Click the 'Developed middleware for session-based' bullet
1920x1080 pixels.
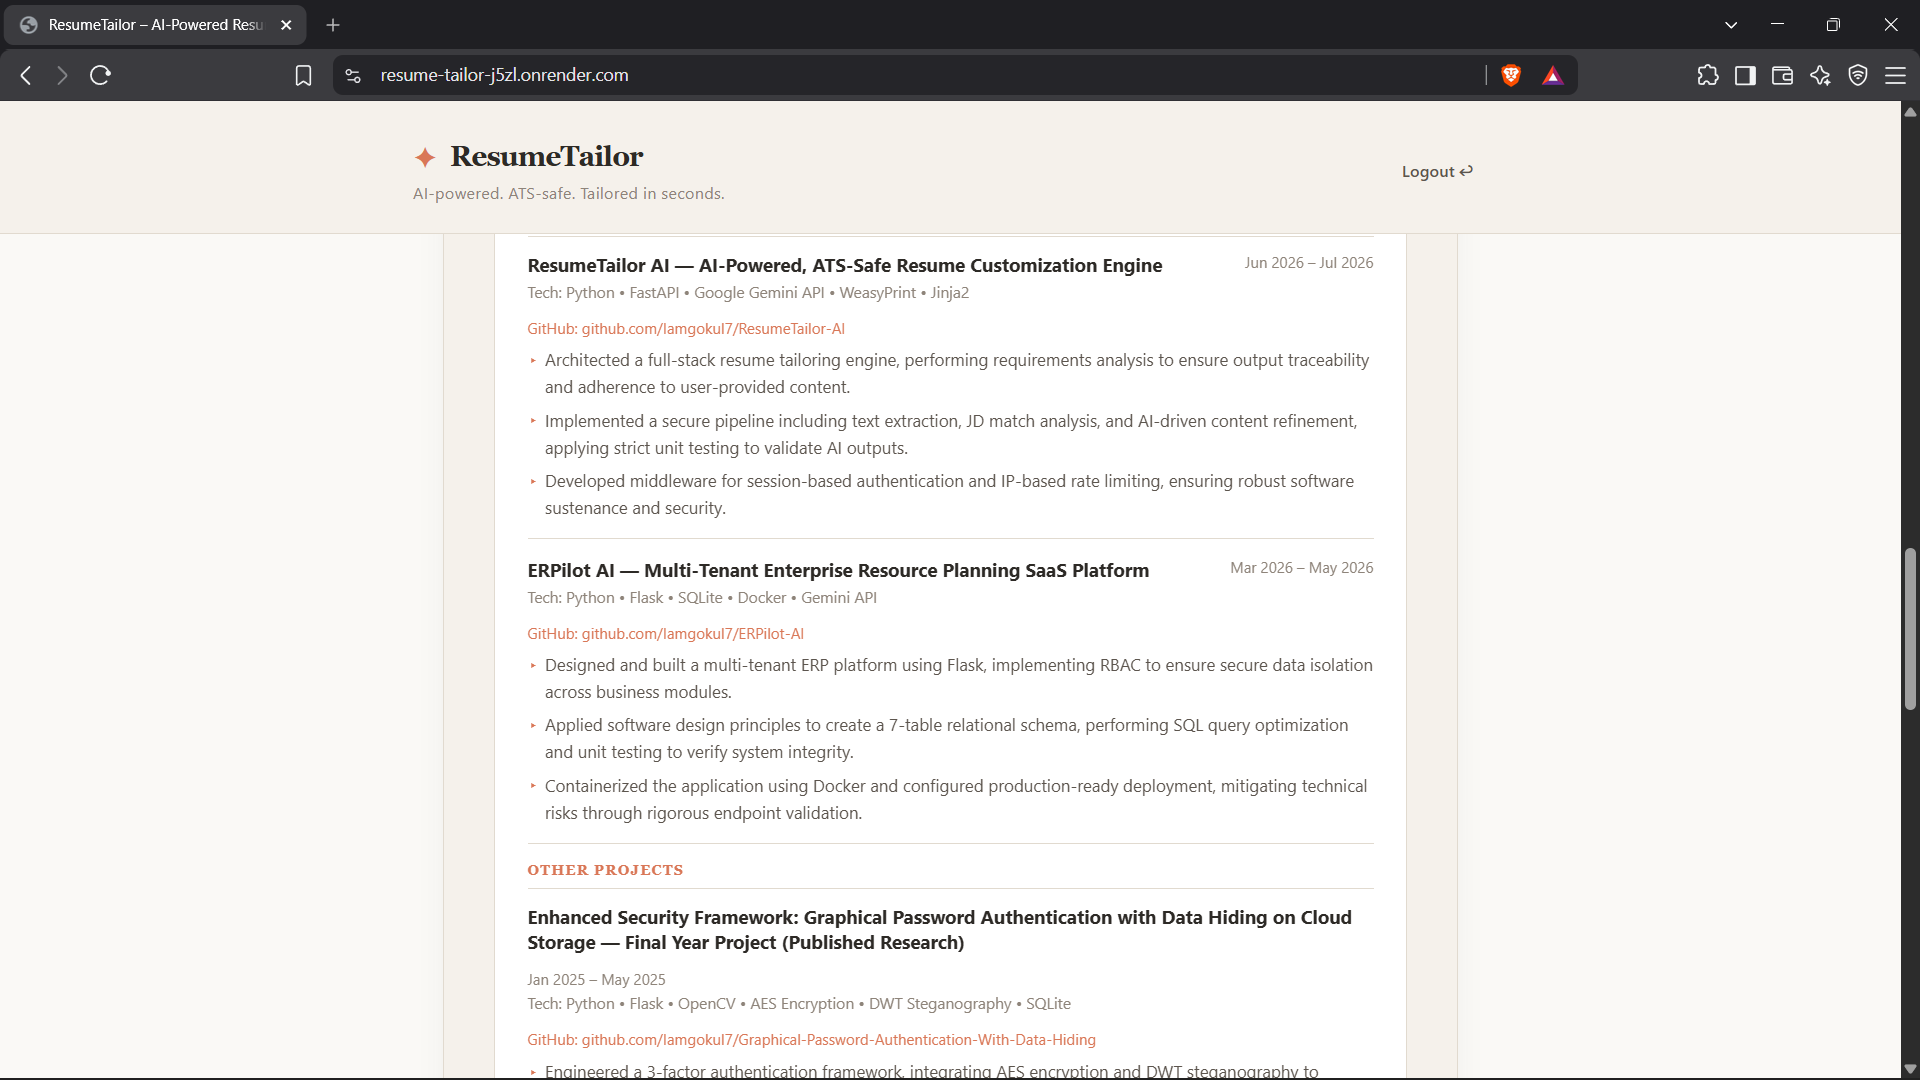(x=949, y=495)
